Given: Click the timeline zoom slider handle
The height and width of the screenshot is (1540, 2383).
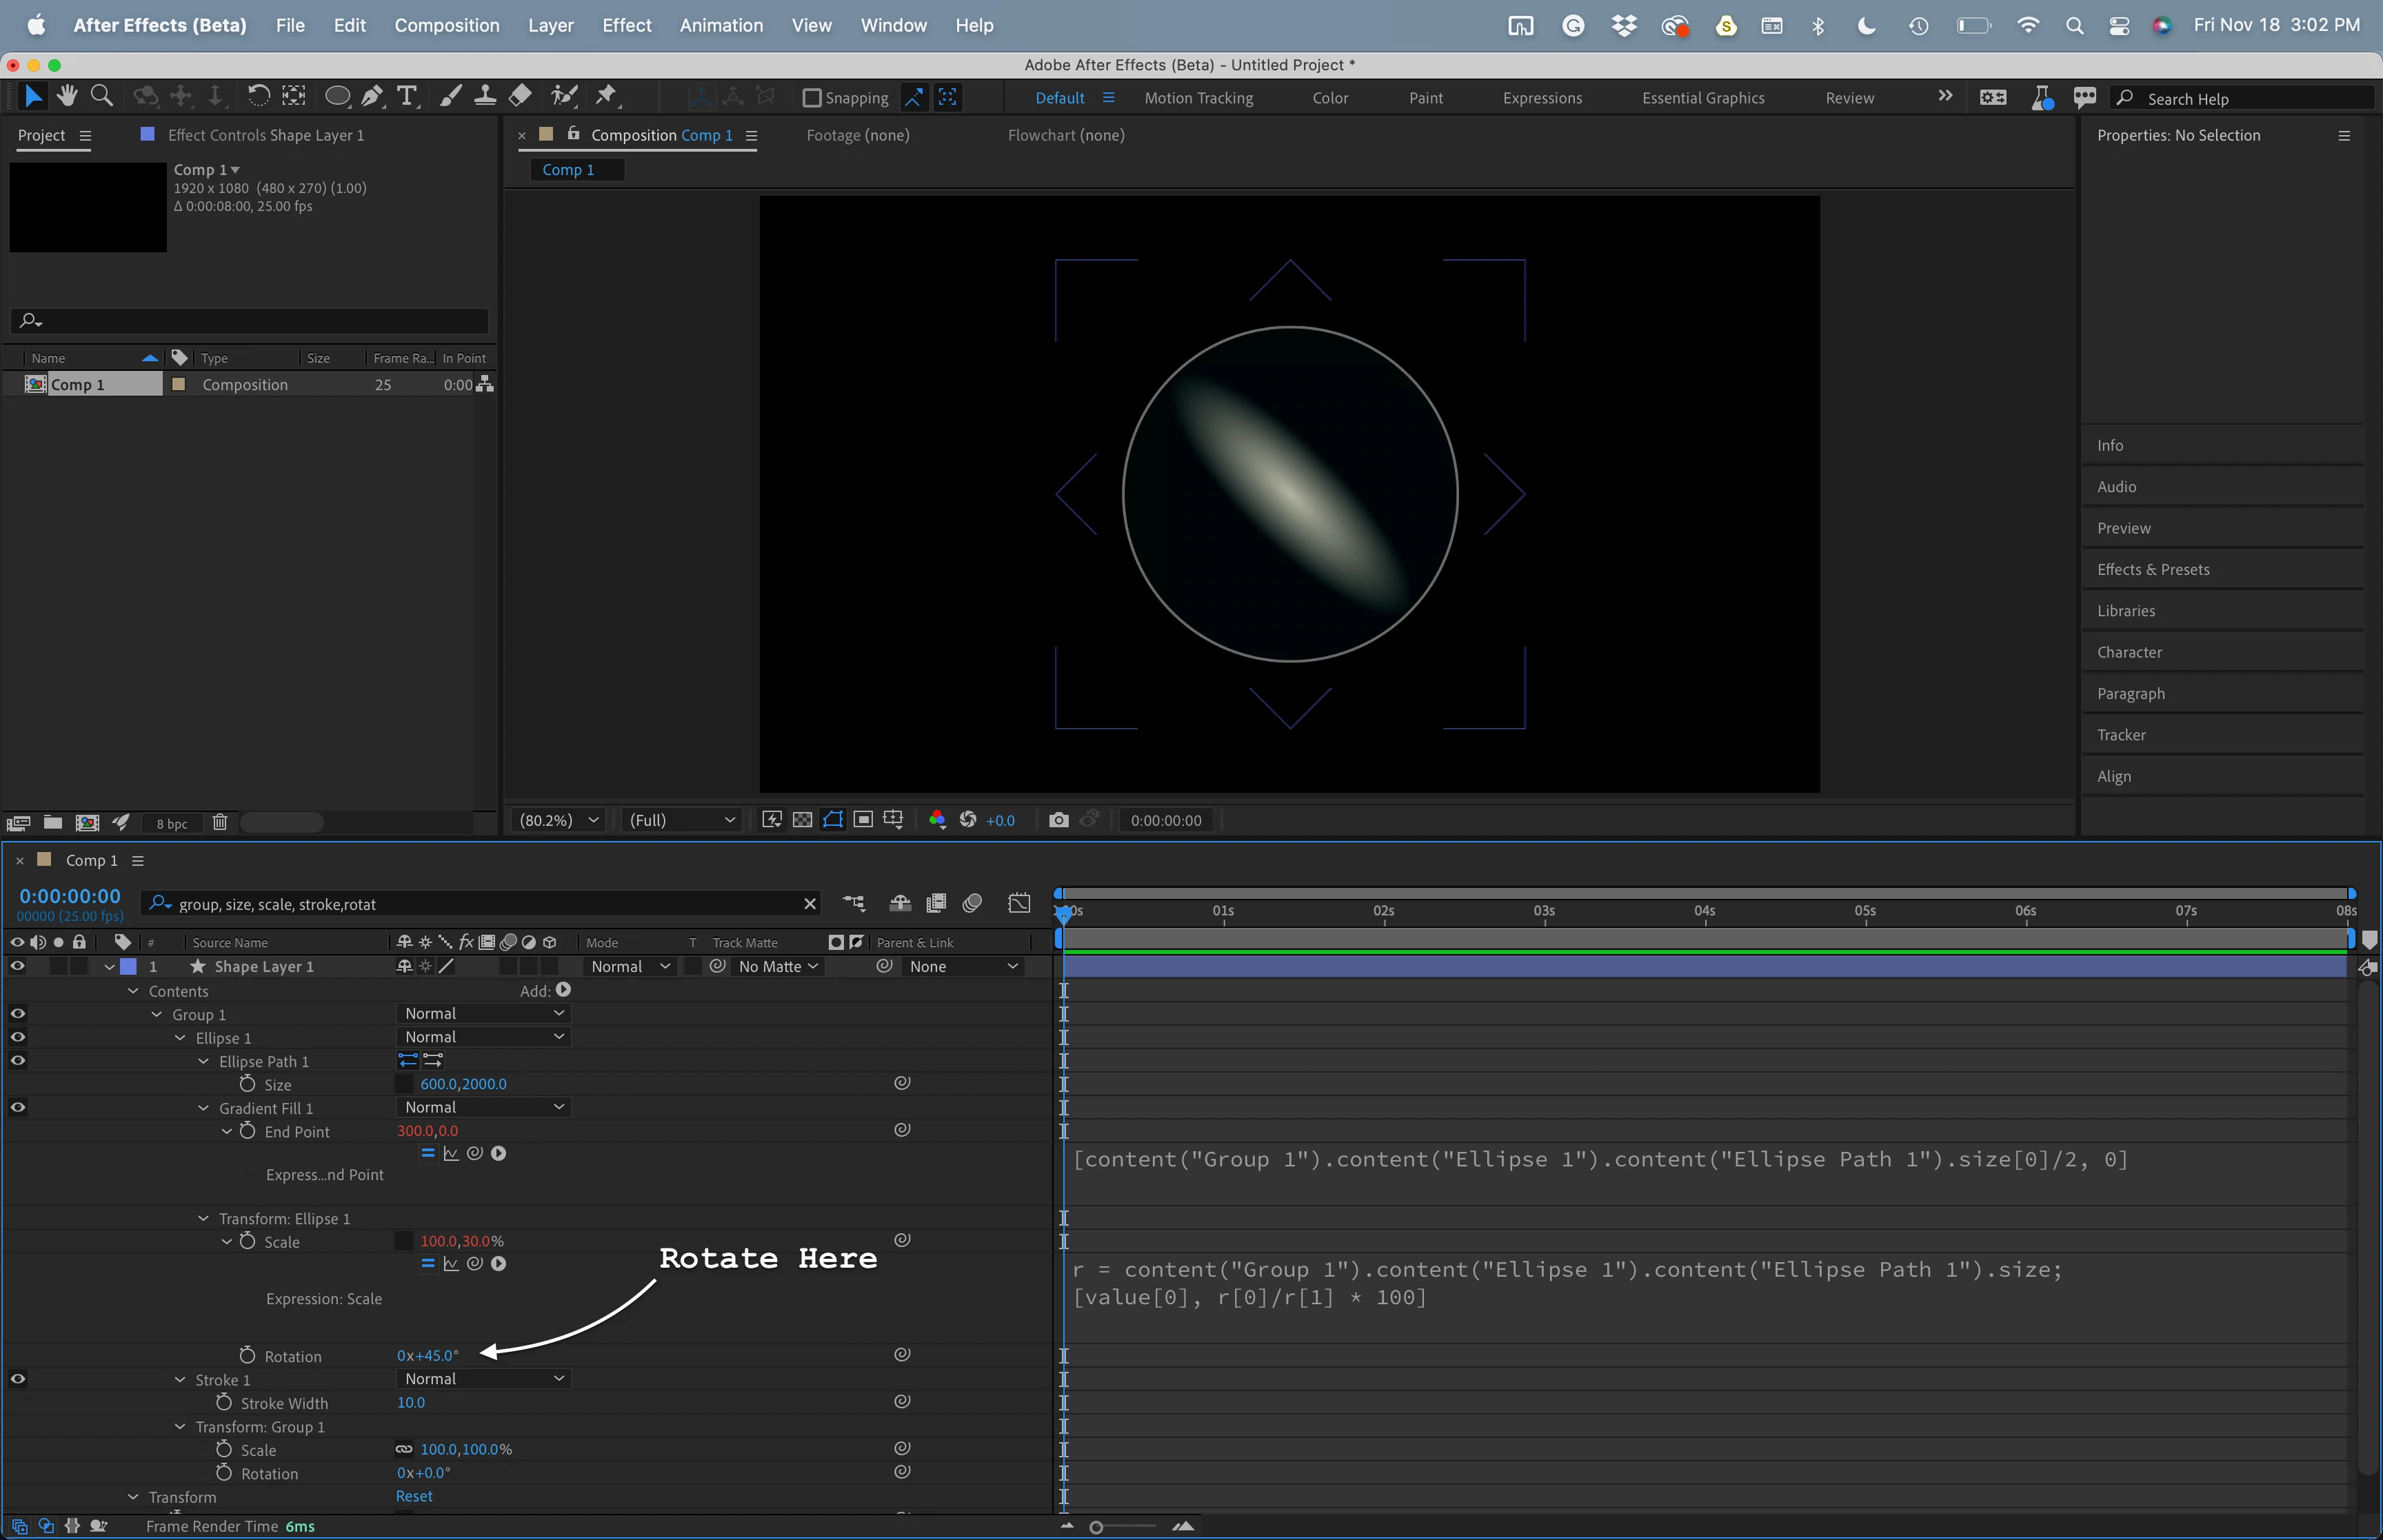Looking at the screenshot, I should coord(1096,1526).
